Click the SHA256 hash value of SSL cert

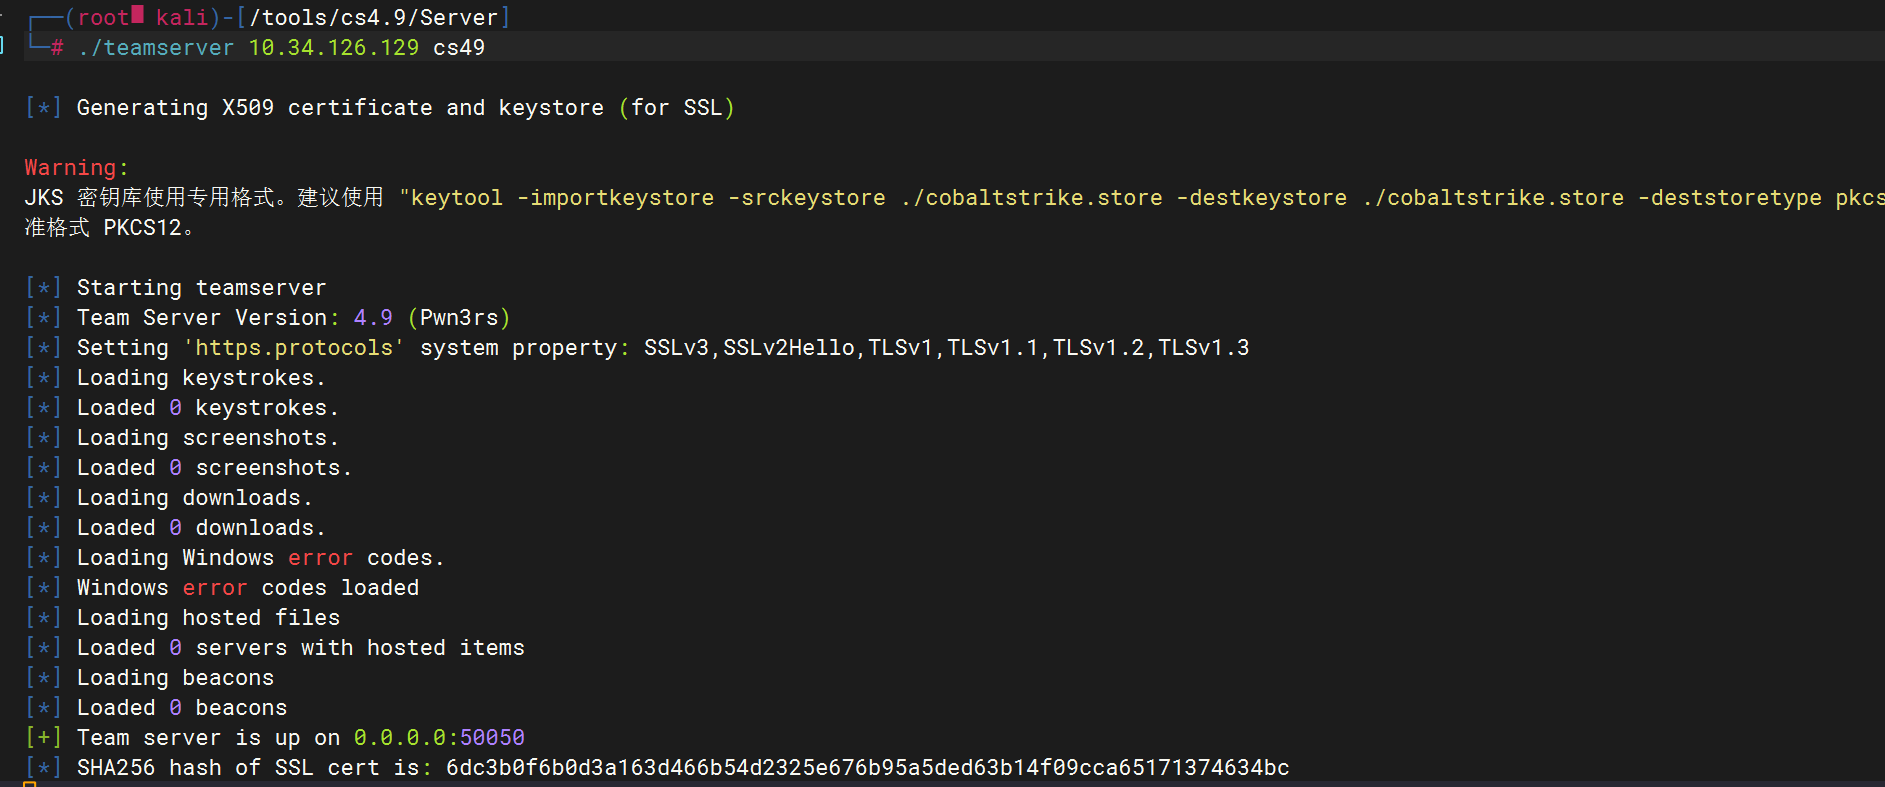(x=867, y=767)
